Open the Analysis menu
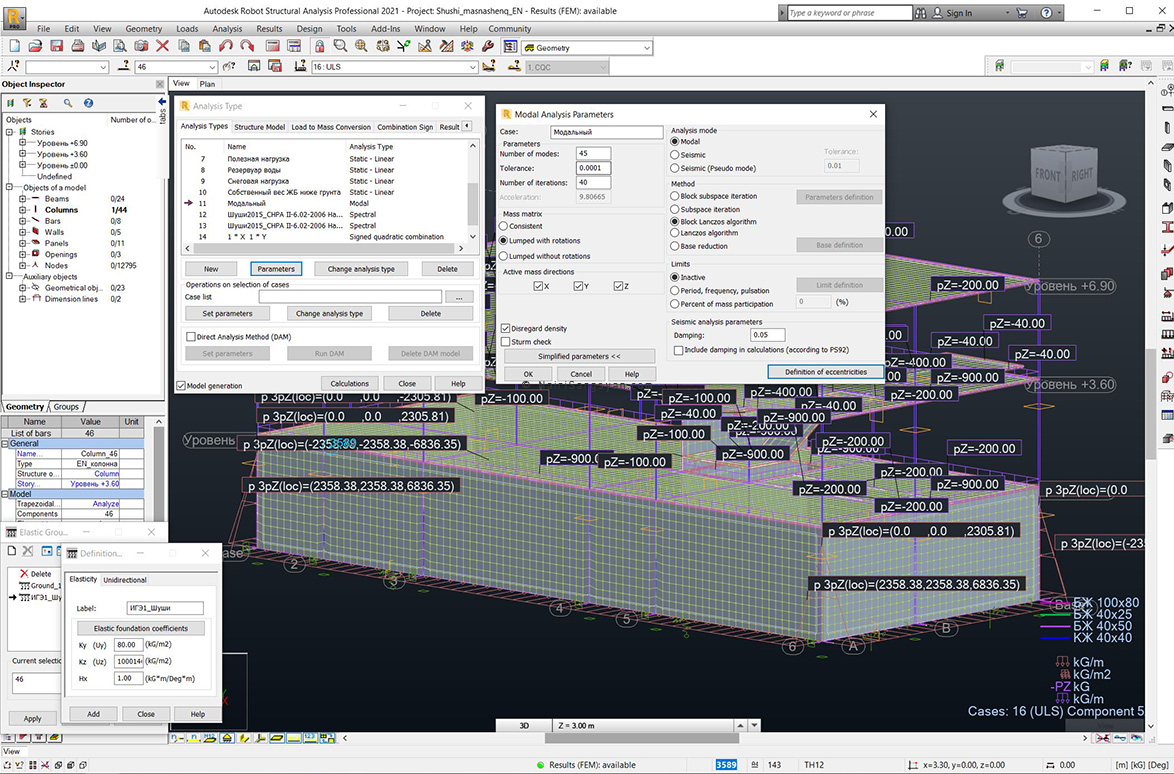 tap(227, 28)
